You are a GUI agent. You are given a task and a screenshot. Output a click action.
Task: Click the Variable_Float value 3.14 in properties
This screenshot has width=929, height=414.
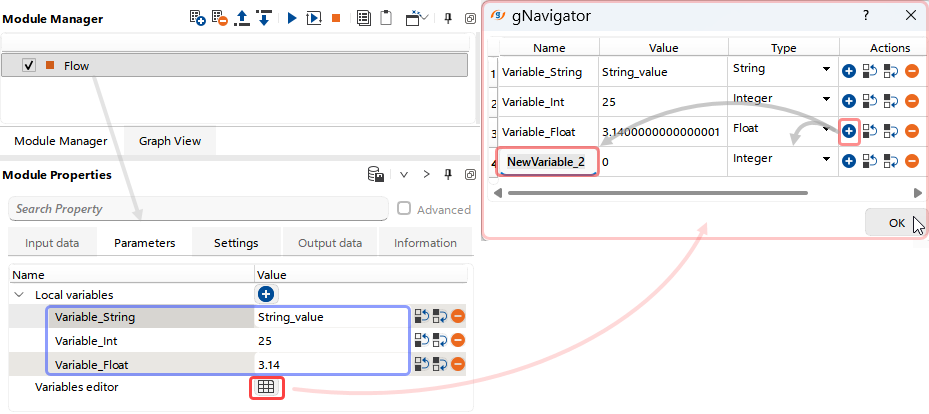click(x=331, y=364)
